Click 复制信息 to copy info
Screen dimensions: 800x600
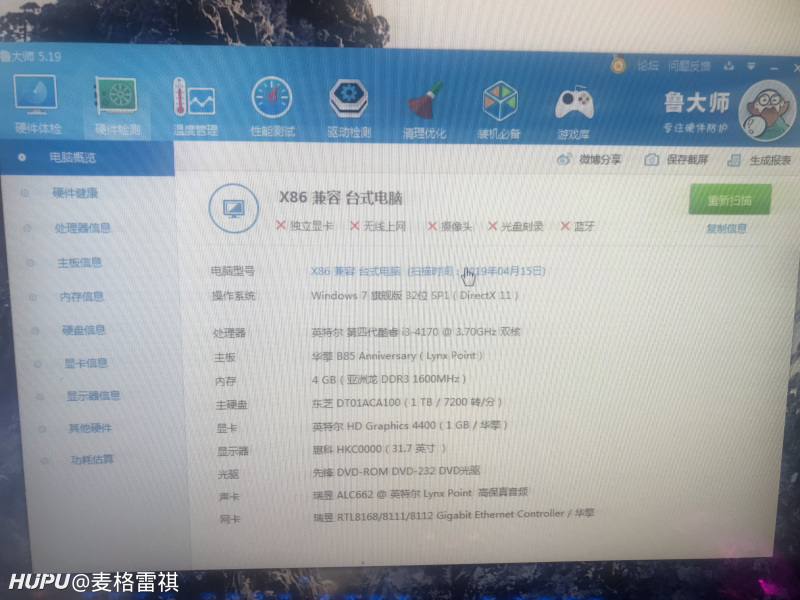pyautogui.click(x=727, y=229)
